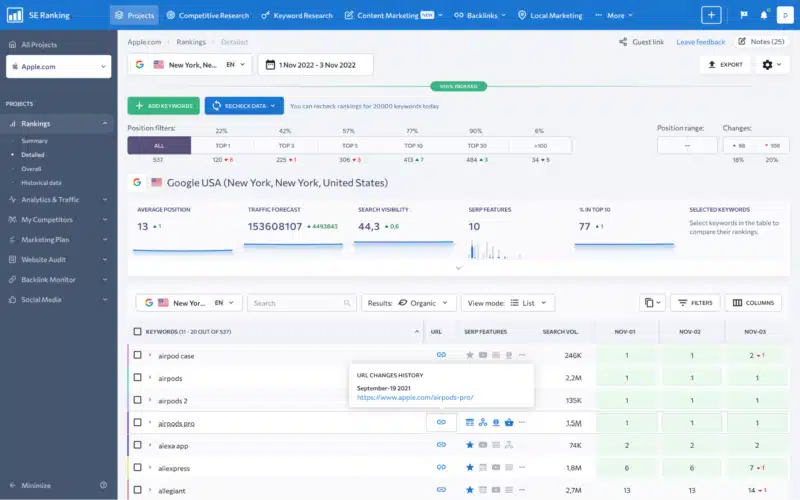Open the Results Organic dropdown
Screen dimensions: 800x500
click(409, 302)
